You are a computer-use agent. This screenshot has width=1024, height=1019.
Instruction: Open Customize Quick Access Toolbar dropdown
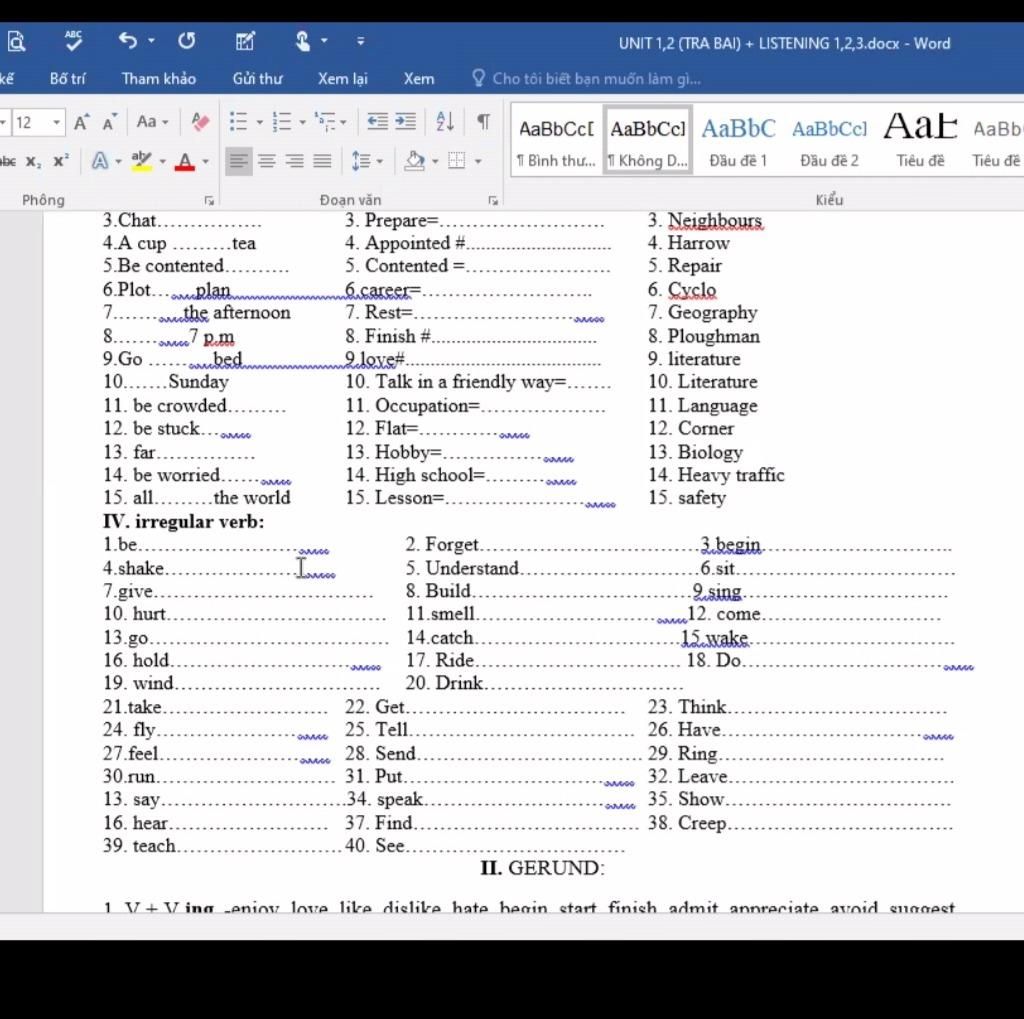(360, 41)
